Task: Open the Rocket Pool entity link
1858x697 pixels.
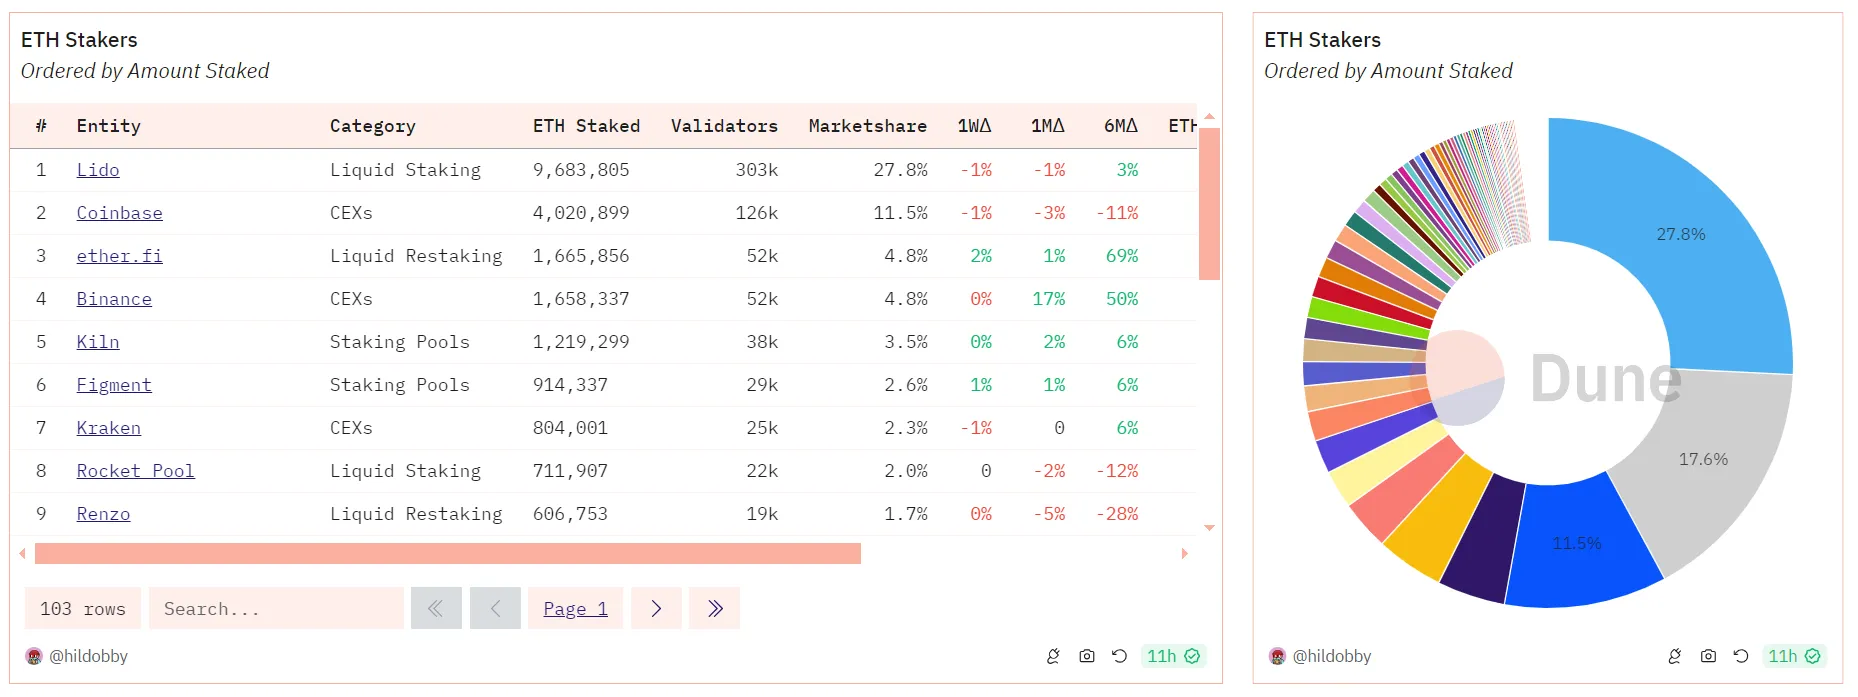Action: tap(135, 471)
